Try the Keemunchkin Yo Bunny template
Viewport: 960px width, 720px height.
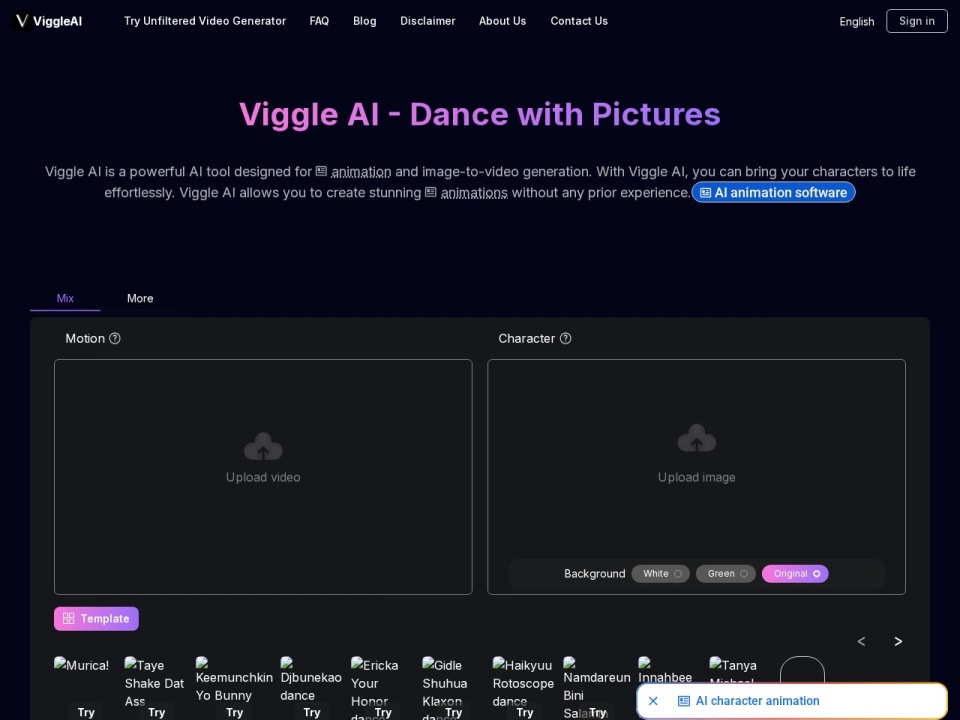tap(234, 712)
